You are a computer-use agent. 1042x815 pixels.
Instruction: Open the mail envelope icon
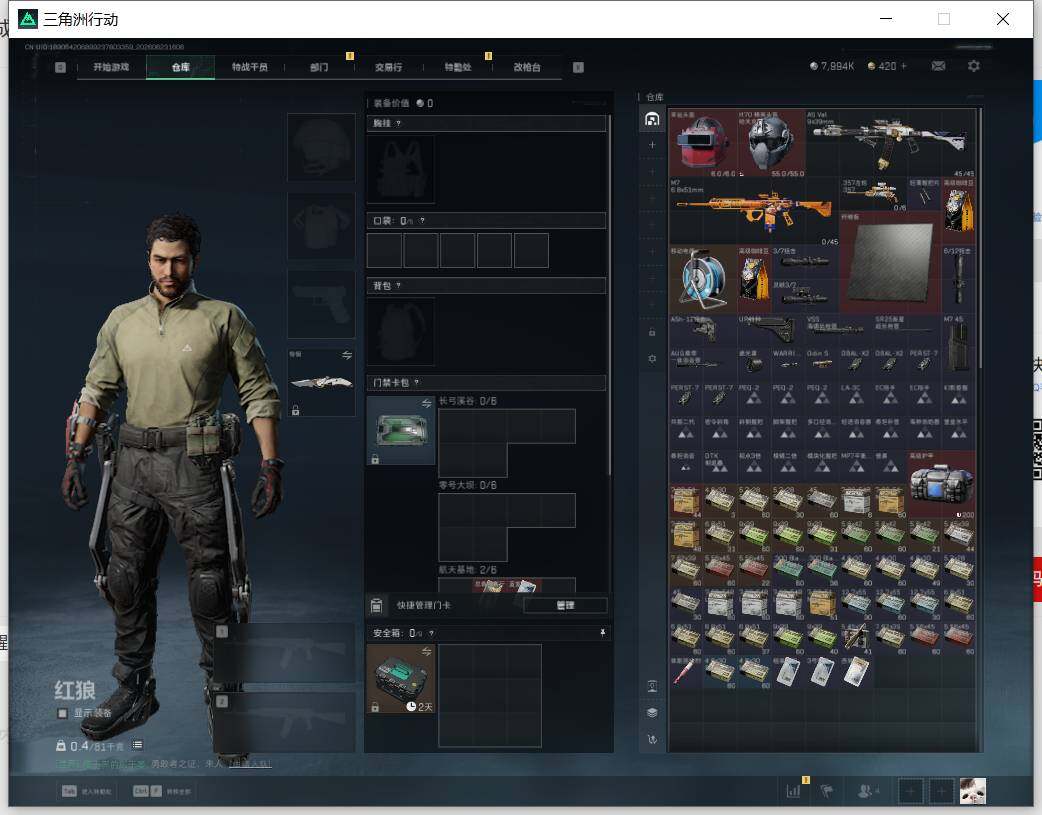pyautogui.click(x=938, y=66)
